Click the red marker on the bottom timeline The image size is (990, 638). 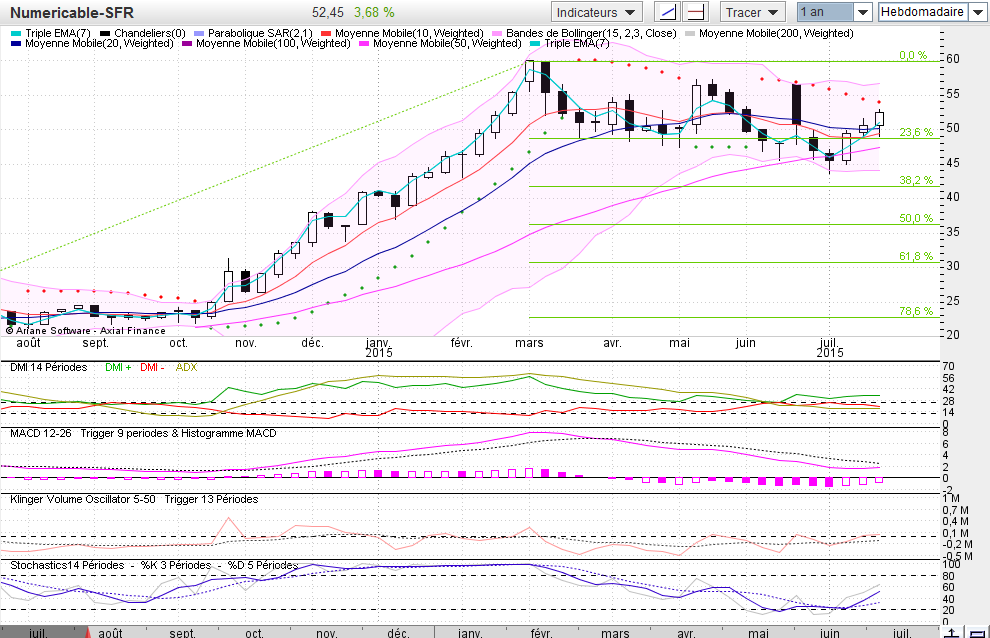point(88,632)
